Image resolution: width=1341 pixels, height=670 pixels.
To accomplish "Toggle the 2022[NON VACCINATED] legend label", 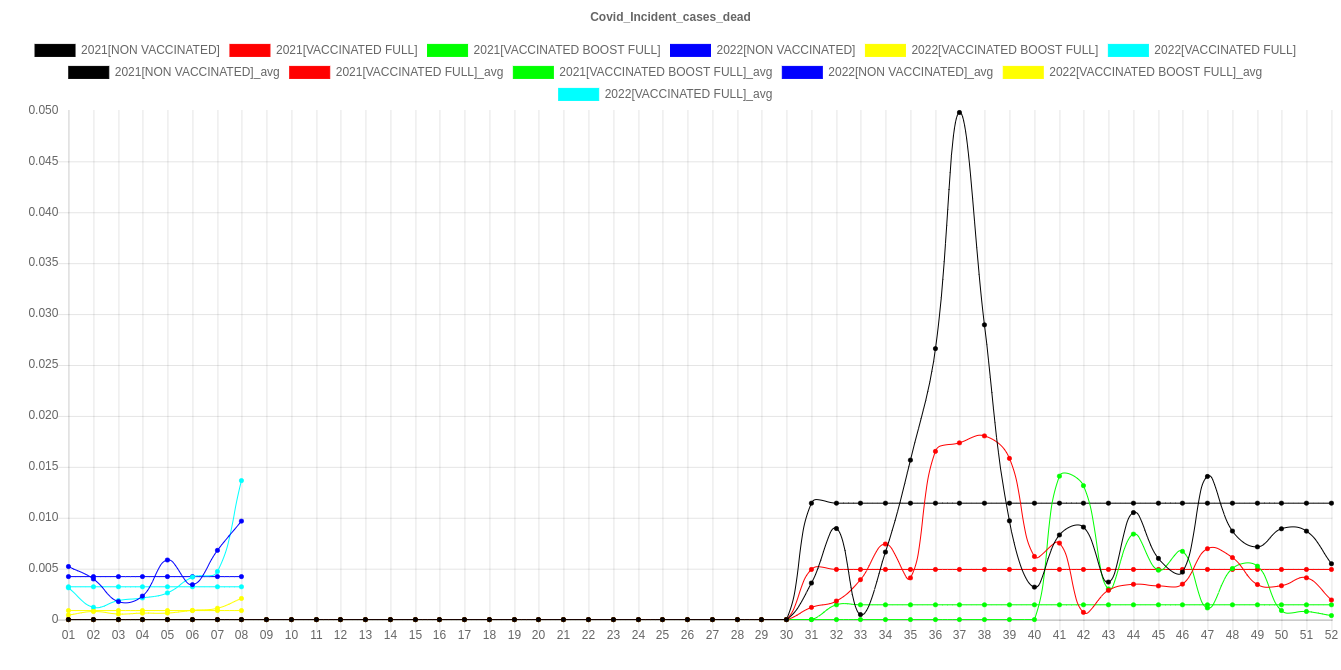I will 785,50.
